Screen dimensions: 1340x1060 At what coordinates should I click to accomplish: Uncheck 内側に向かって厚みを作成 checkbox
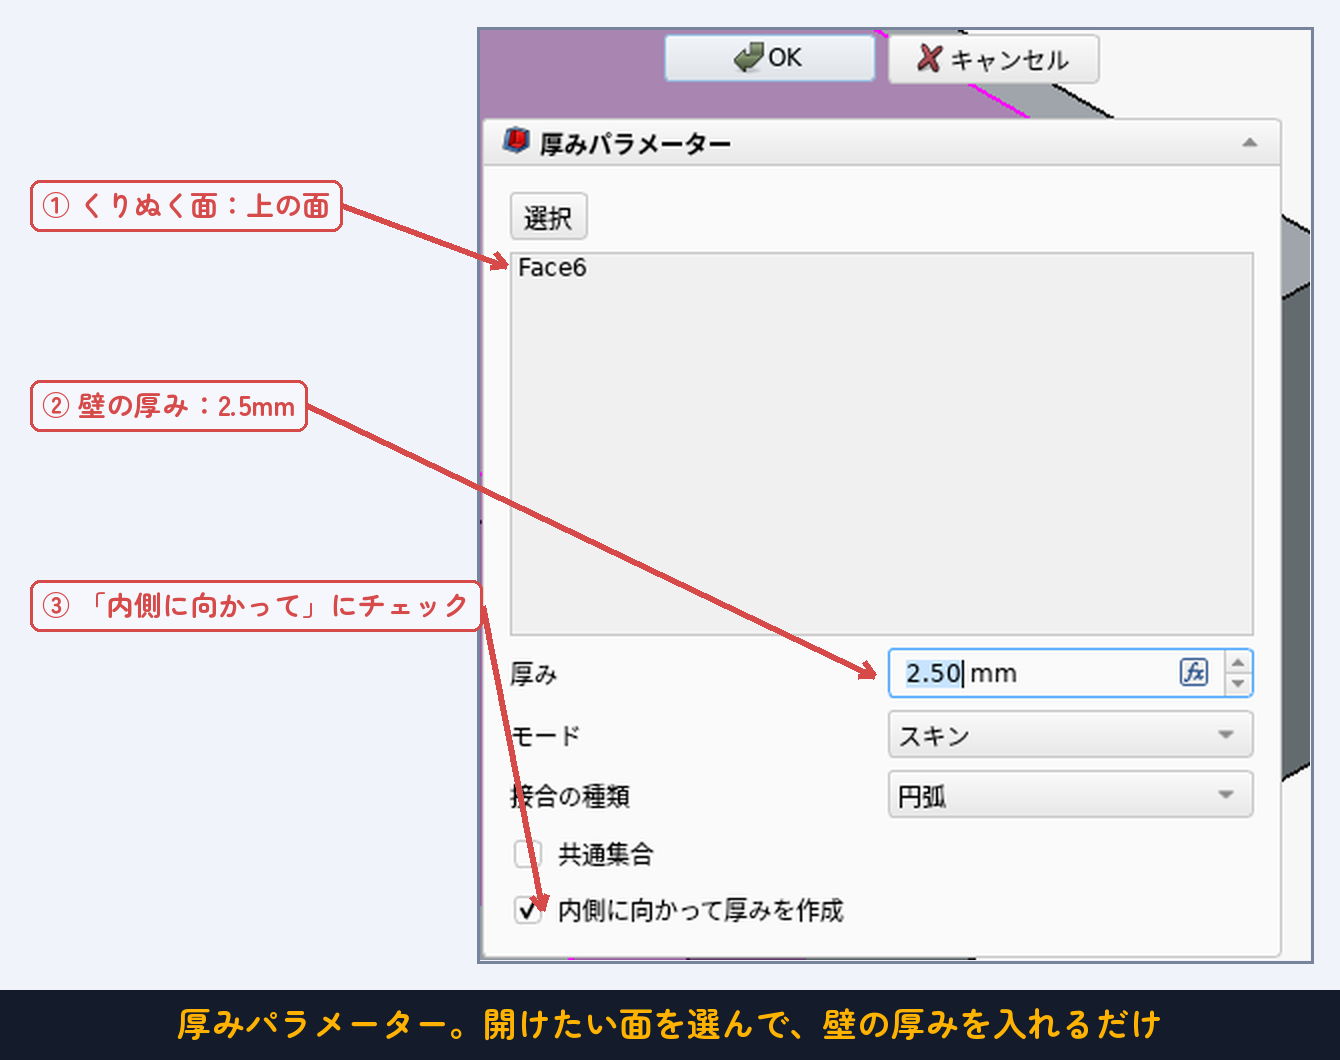(x=527, y=910)
